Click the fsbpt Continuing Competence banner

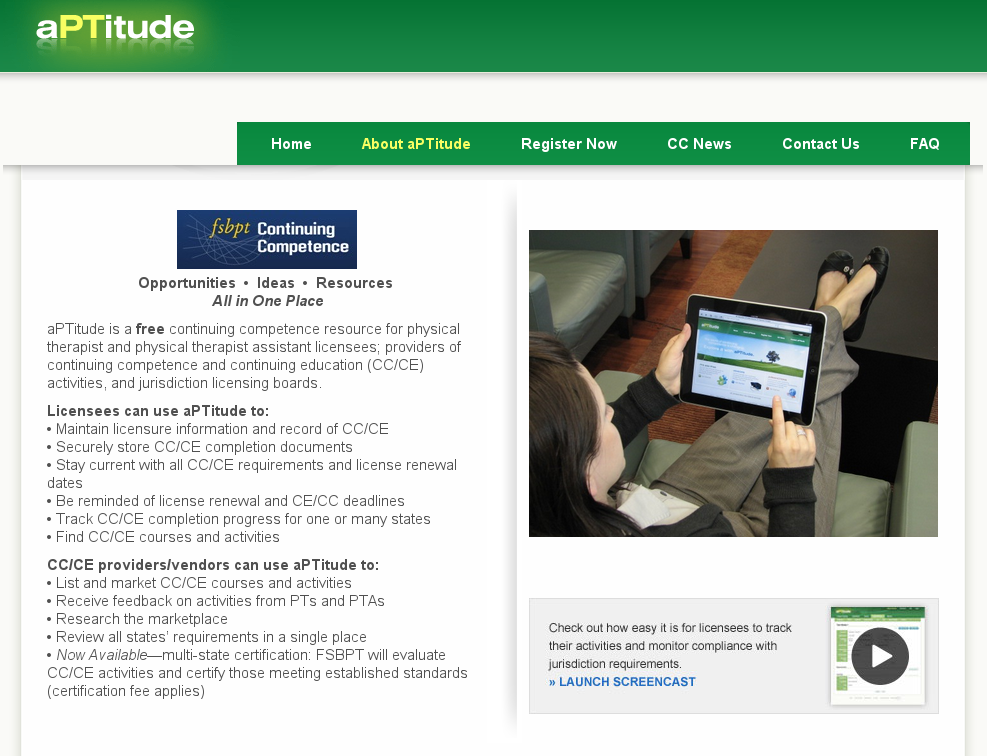click(x=267, y=239)
